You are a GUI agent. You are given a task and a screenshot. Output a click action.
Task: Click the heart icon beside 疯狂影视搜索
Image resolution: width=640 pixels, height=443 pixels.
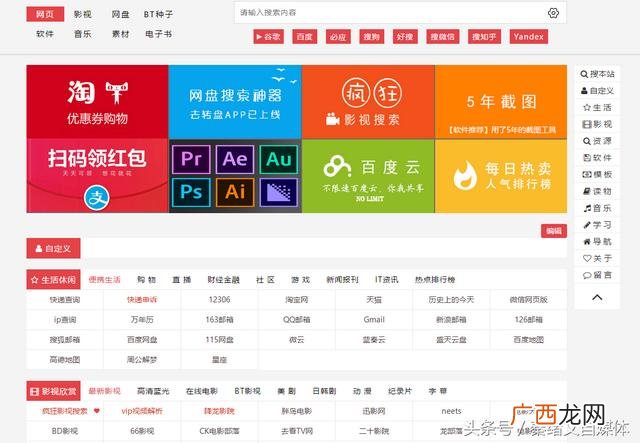coord(97,411)
